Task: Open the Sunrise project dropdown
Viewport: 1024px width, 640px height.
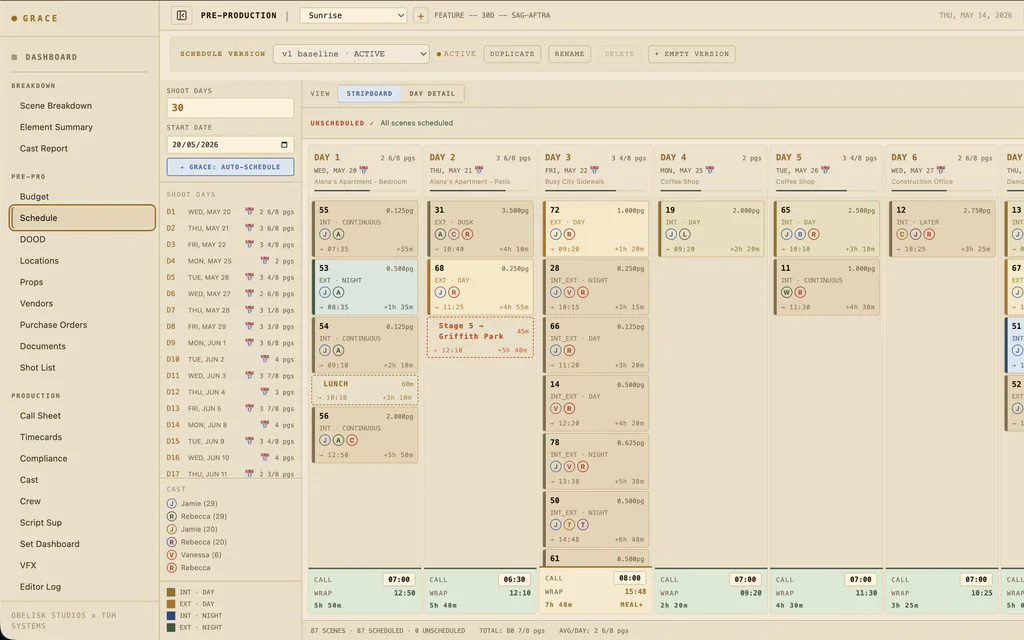Action: 353,15
